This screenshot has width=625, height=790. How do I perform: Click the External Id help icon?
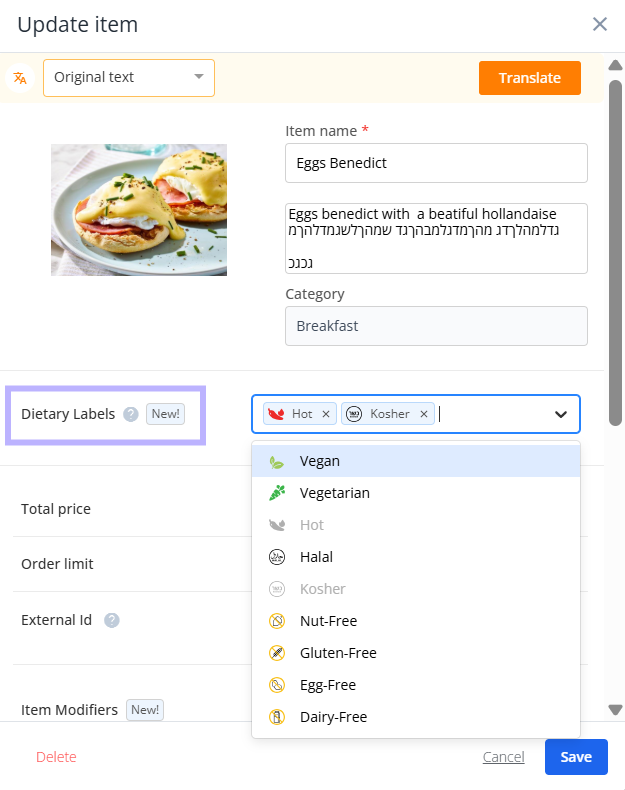(x=112, y=620)
